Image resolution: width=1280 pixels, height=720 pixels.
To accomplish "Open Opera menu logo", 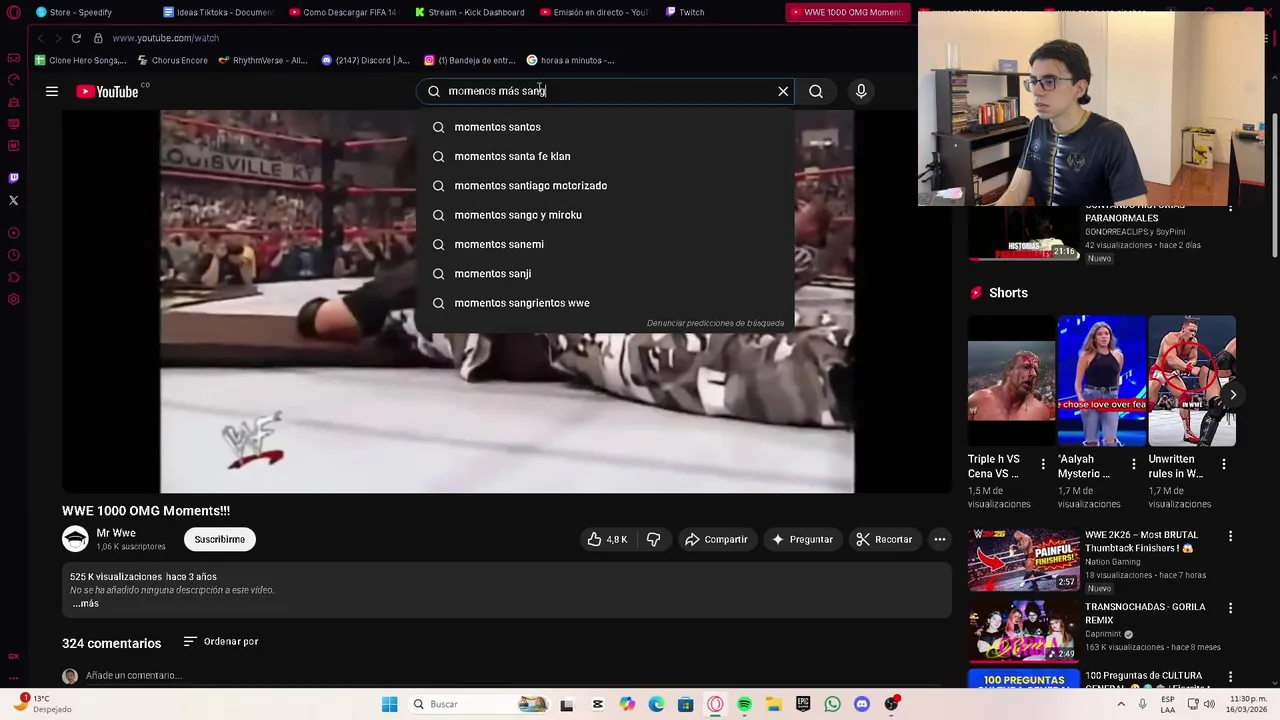I will pos(13,12).
